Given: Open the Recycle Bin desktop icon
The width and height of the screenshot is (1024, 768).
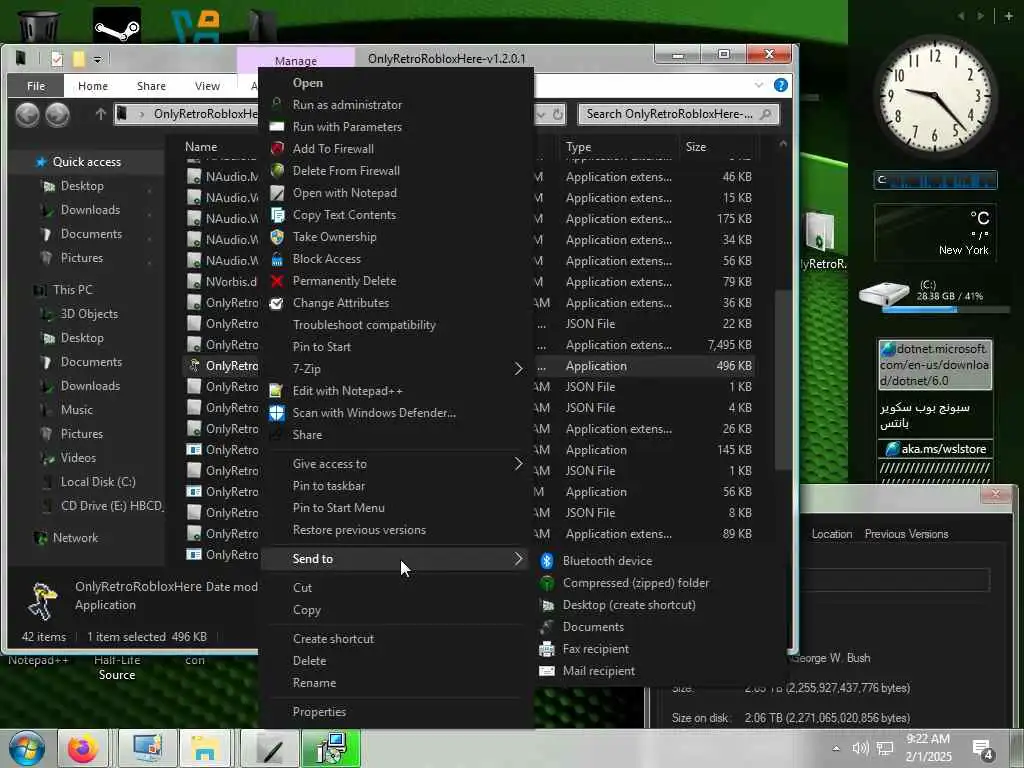Looking at the screenshot, I should pos(39,24).
